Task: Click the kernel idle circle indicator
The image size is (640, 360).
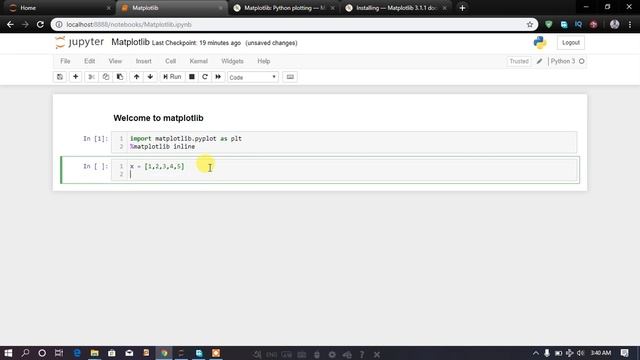Action: [x=582, y=61]
